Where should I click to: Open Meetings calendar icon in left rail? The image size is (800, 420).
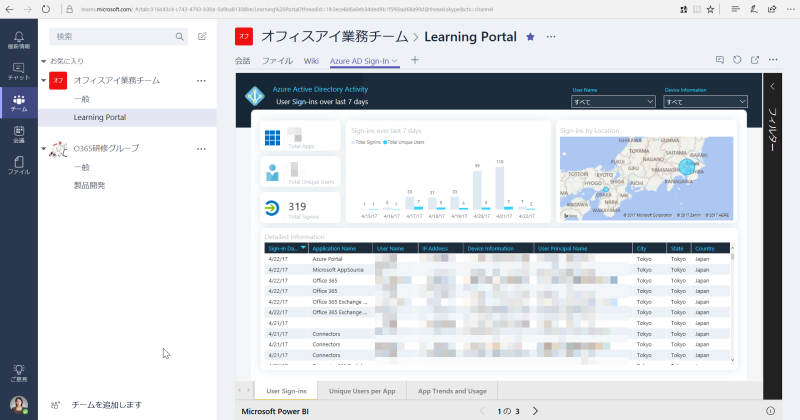point(18,134)
